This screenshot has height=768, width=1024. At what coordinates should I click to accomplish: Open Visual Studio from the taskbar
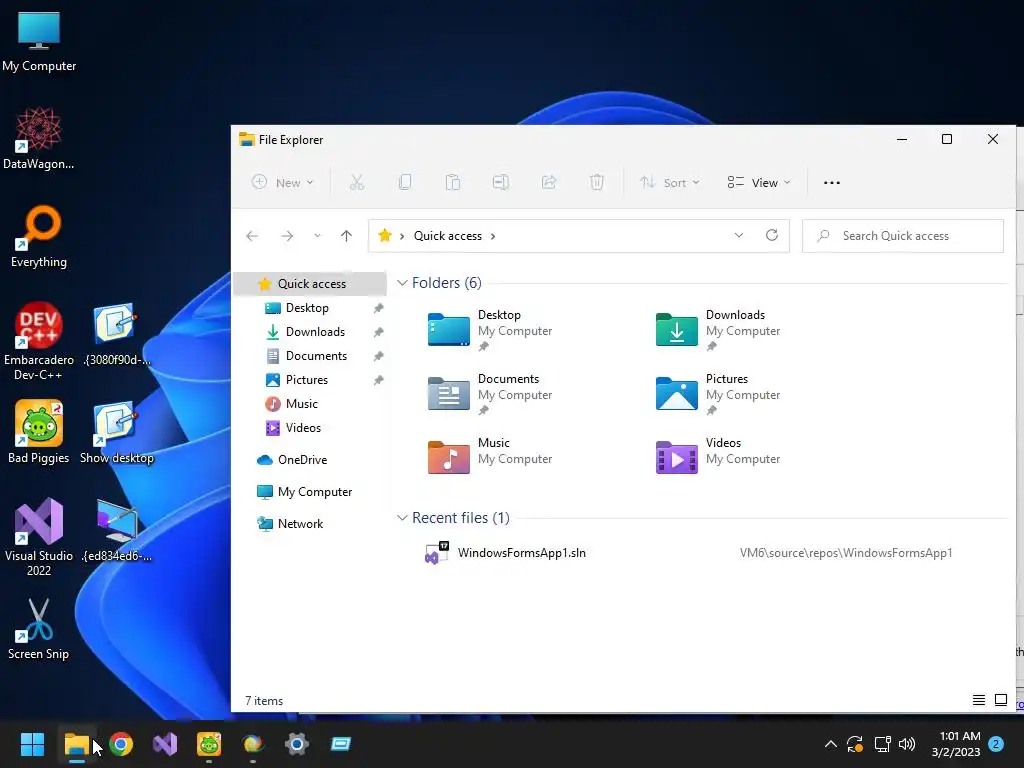click(x=165, y=744)
